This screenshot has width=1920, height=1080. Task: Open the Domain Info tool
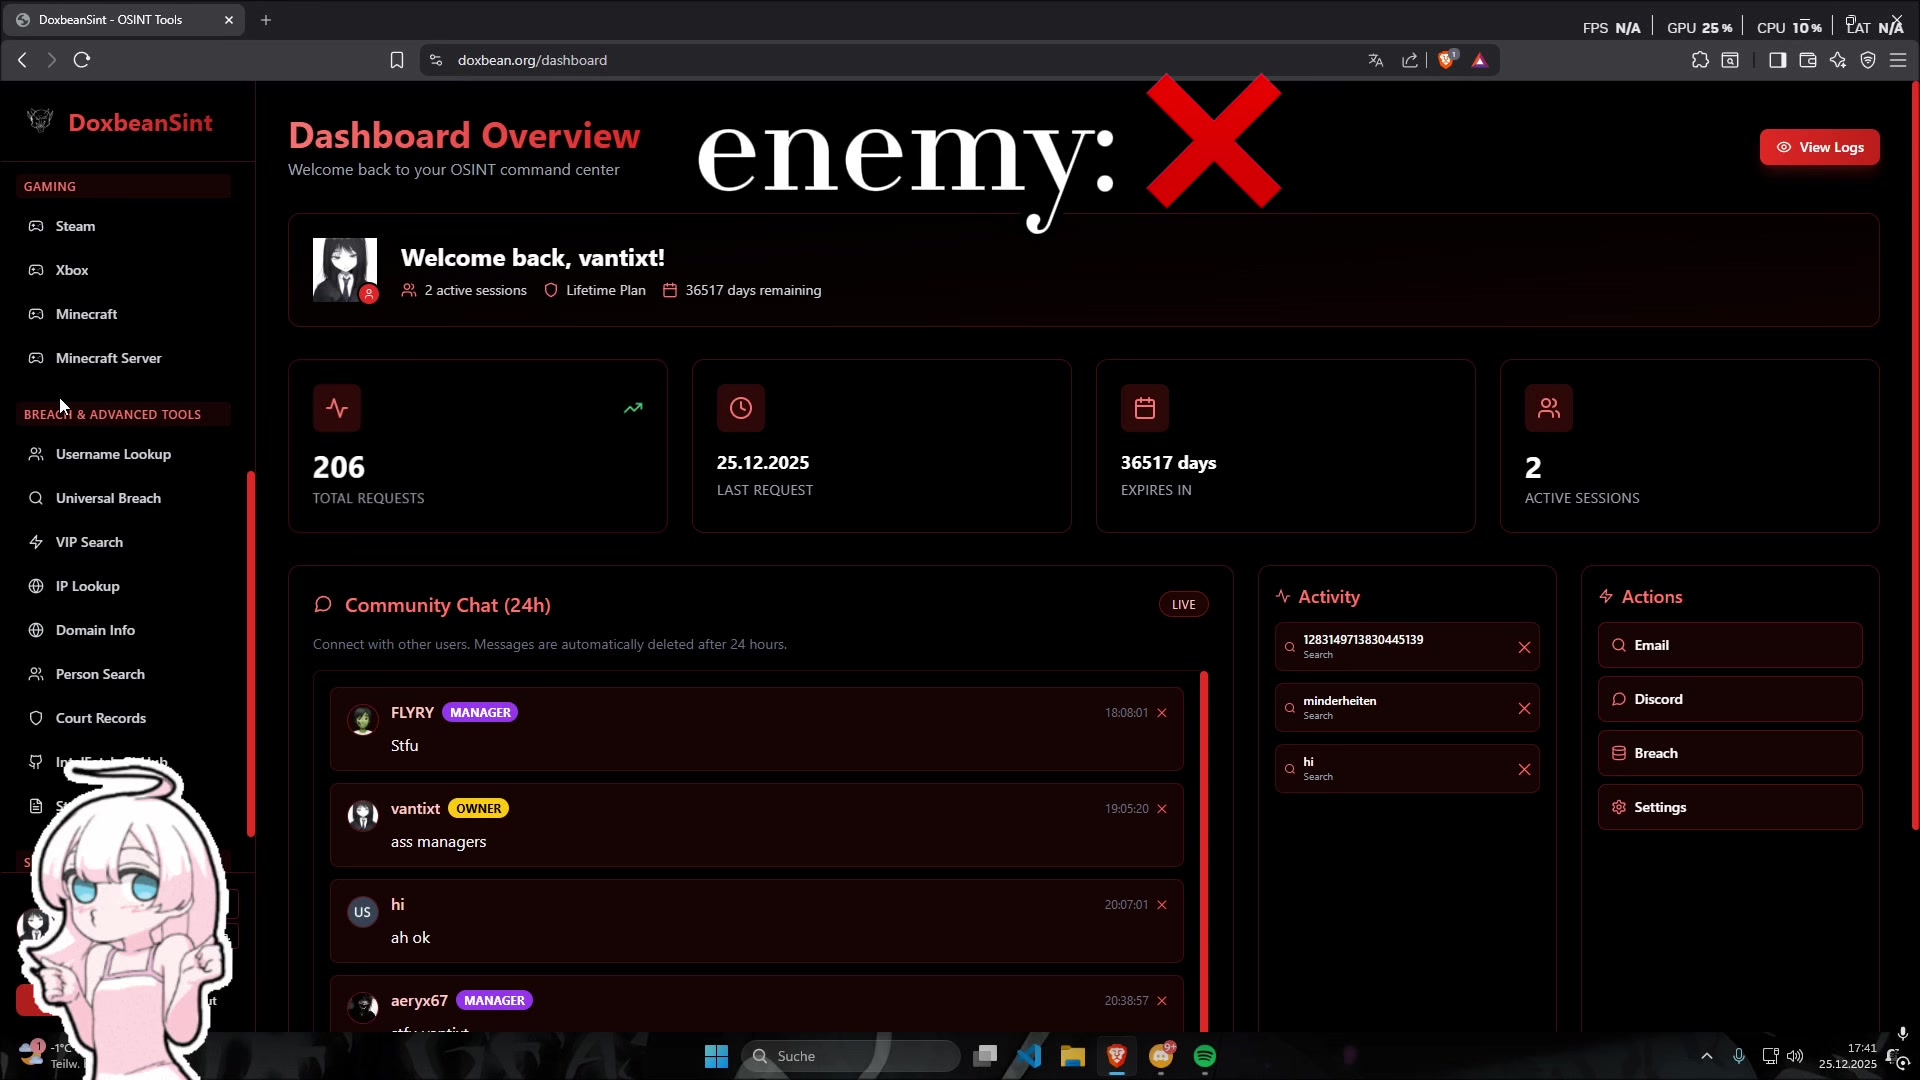click(x=95, y=630)
